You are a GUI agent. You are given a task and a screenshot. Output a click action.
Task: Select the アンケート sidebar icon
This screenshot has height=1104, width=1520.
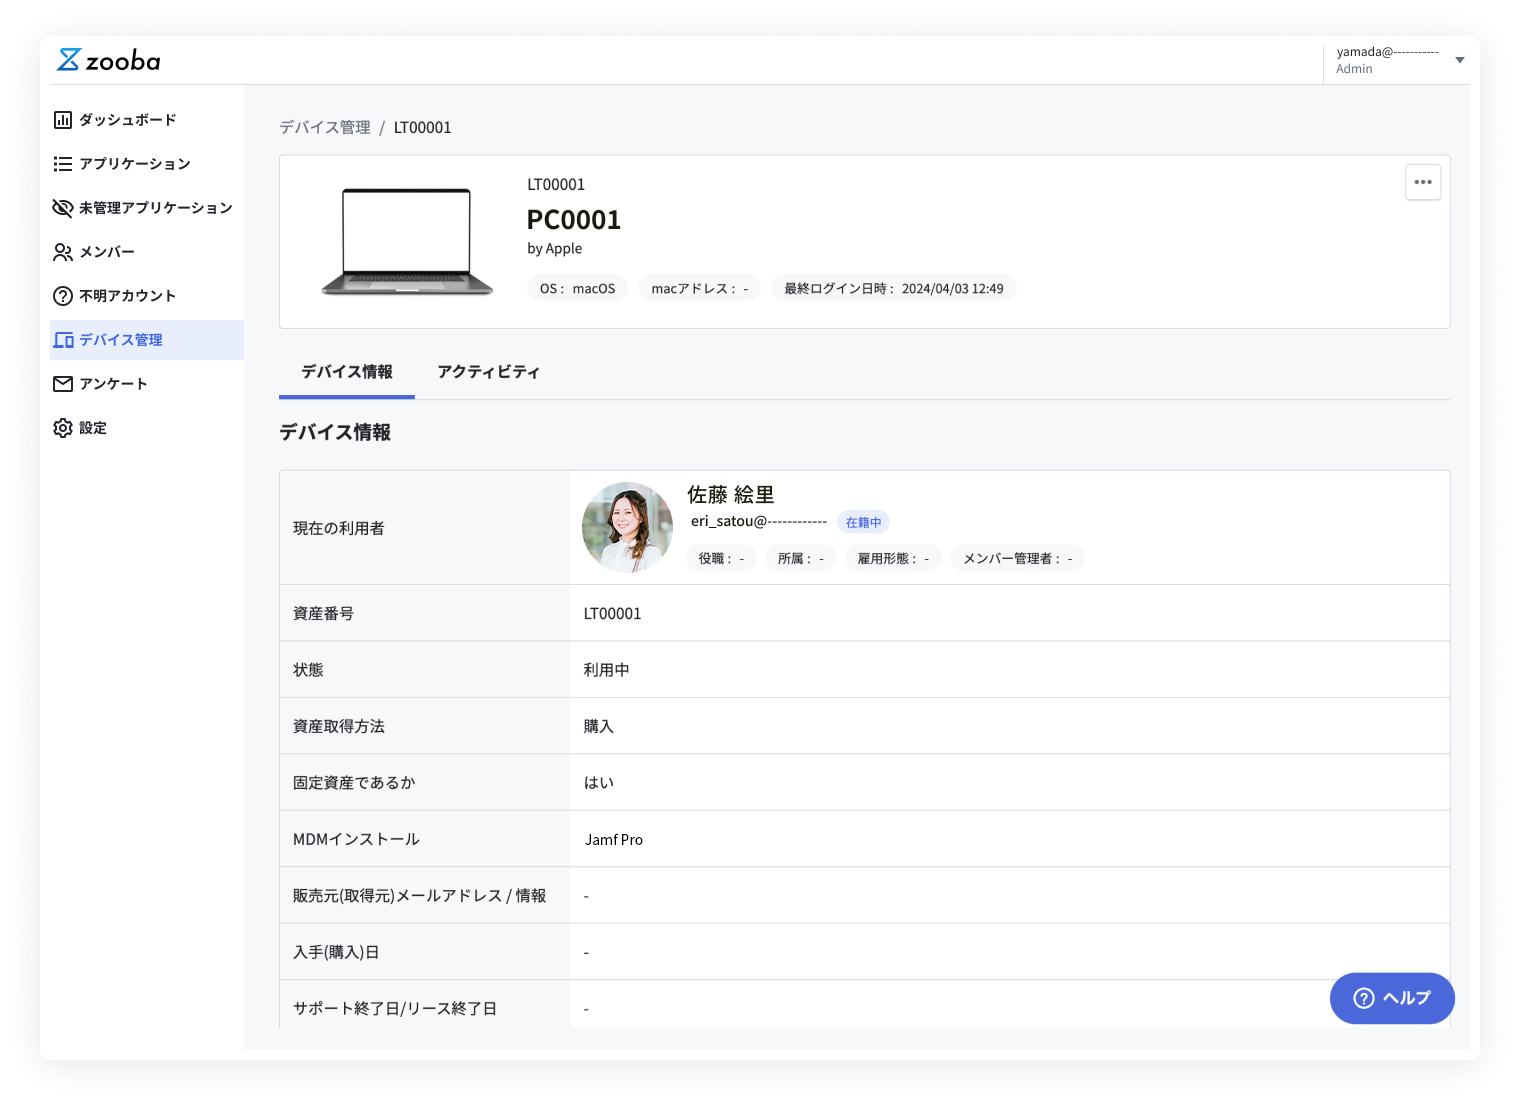[62, 383]
